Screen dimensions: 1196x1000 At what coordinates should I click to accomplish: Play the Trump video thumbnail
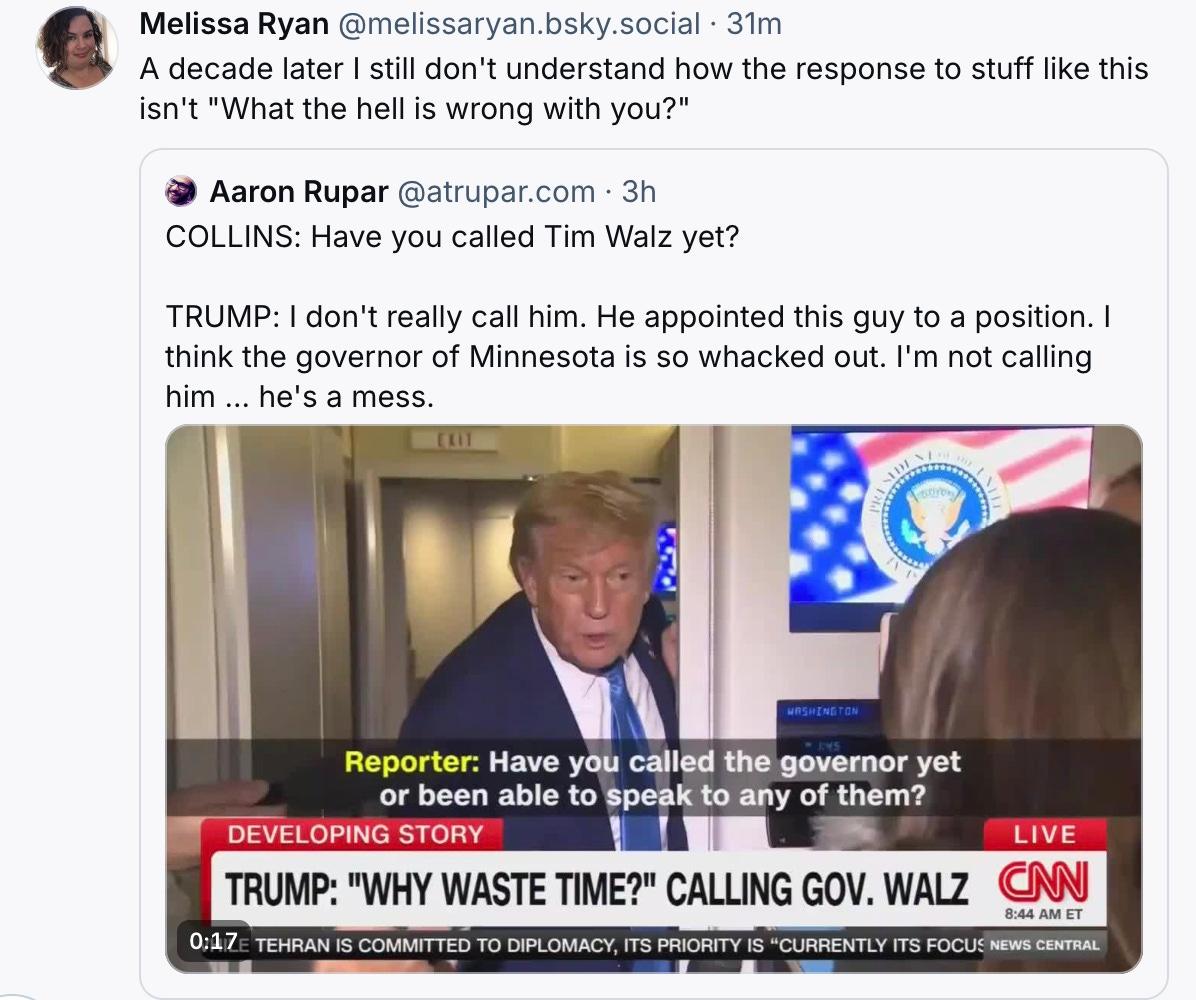pos(654,699)
